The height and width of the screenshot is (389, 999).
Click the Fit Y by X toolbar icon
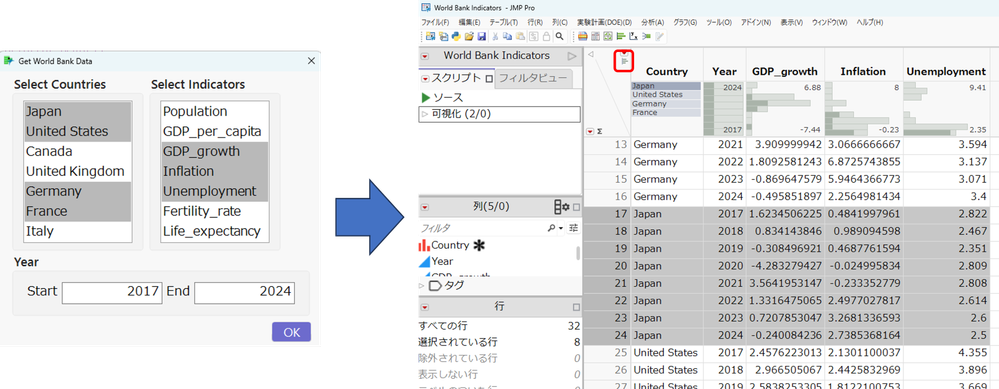pyautogui.click(x=634, y=36)
